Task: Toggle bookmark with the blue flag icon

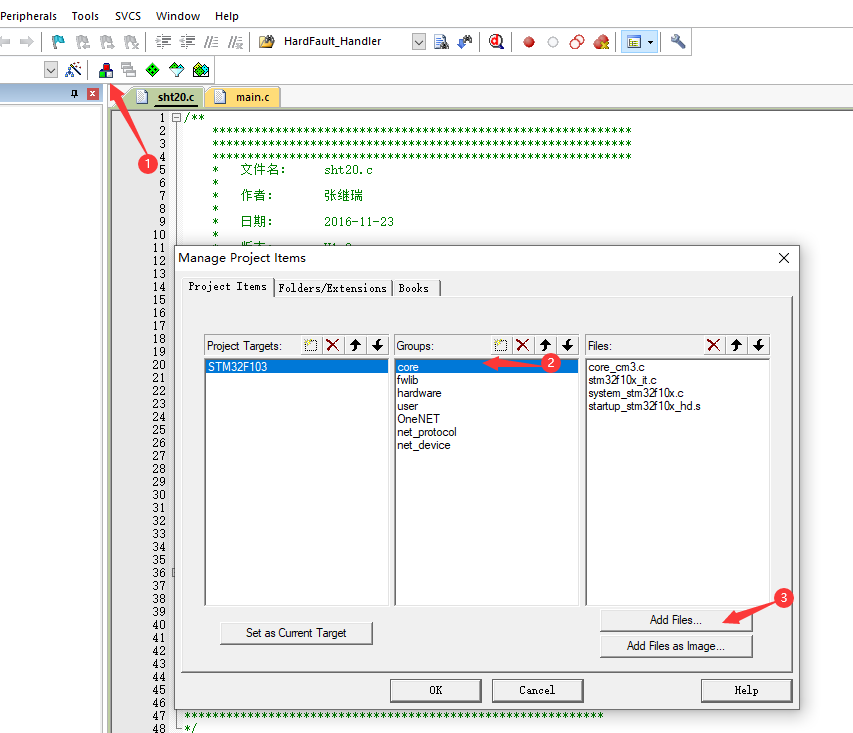Action: tap(58, 41)
